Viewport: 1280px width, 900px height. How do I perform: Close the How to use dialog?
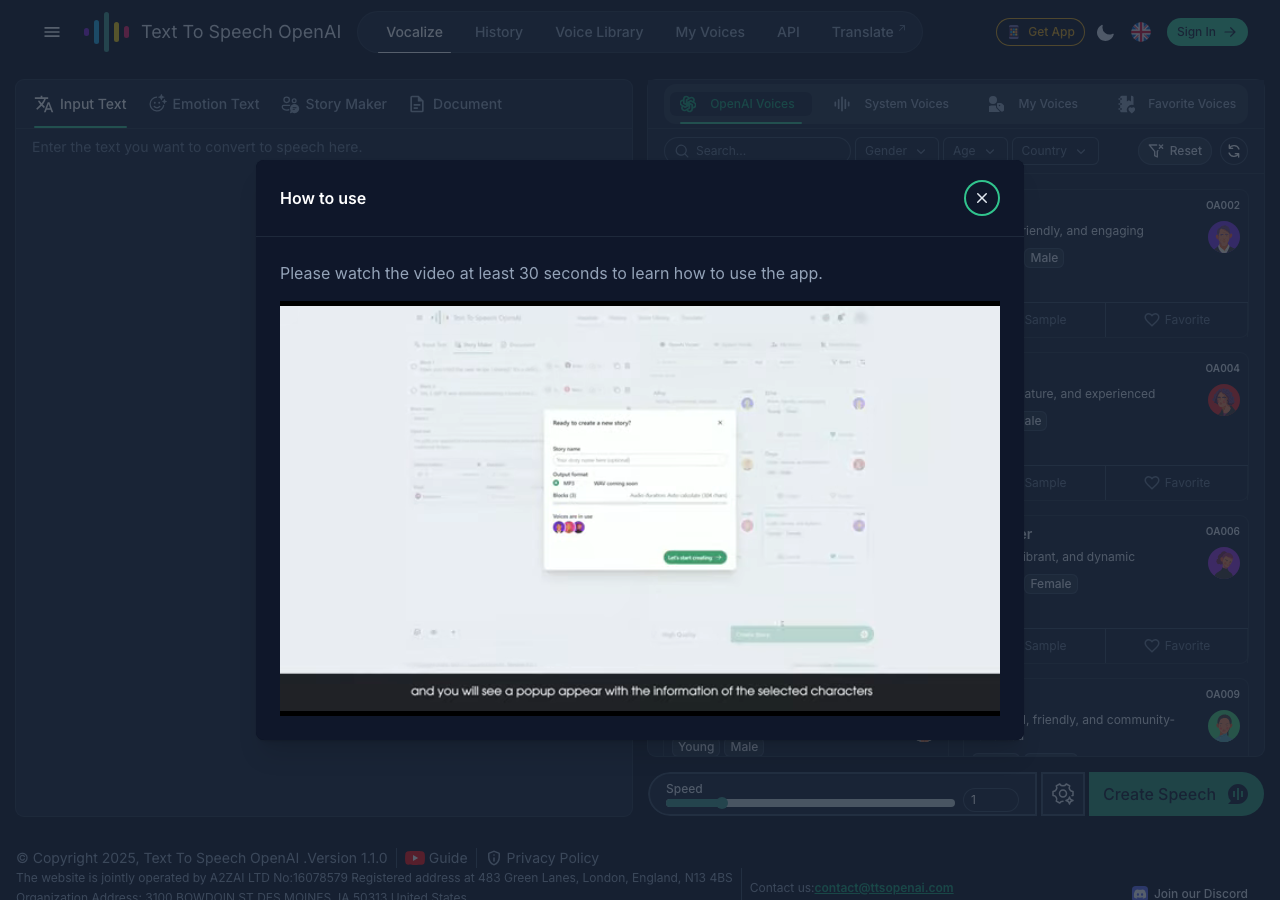pyautogui.click(x=982, y=198)
